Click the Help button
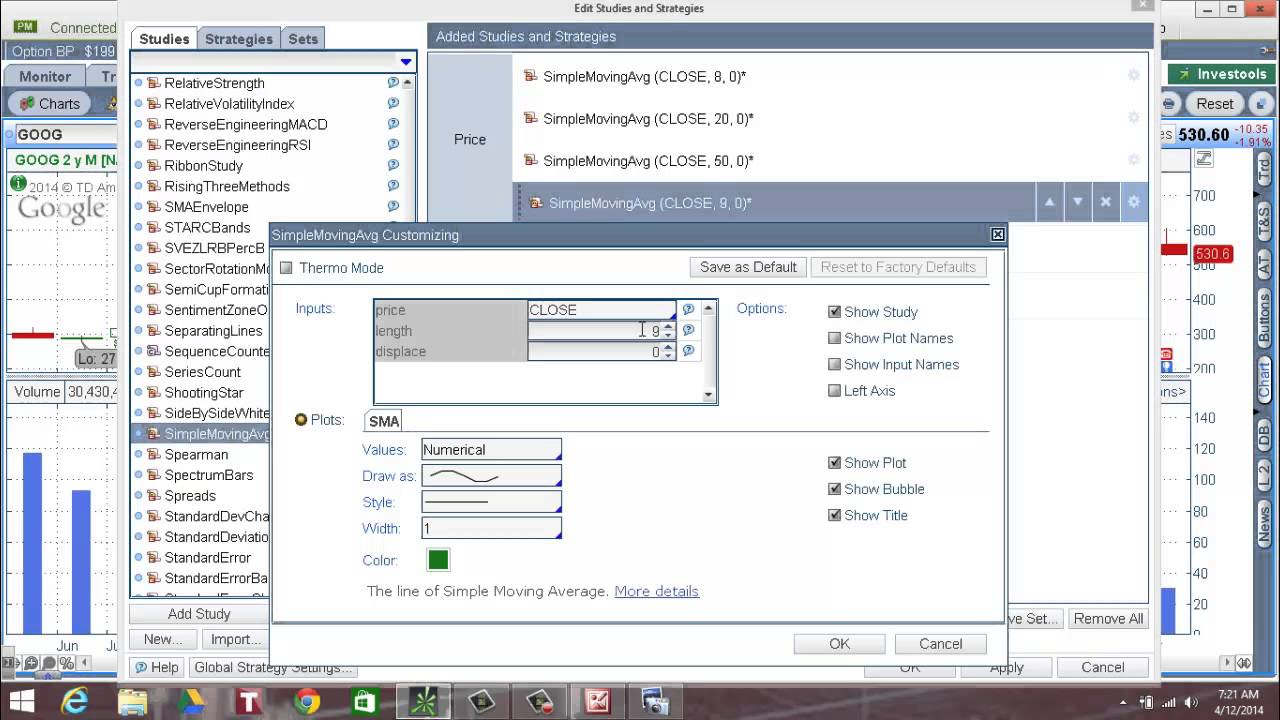 click(x=157, y=667)
